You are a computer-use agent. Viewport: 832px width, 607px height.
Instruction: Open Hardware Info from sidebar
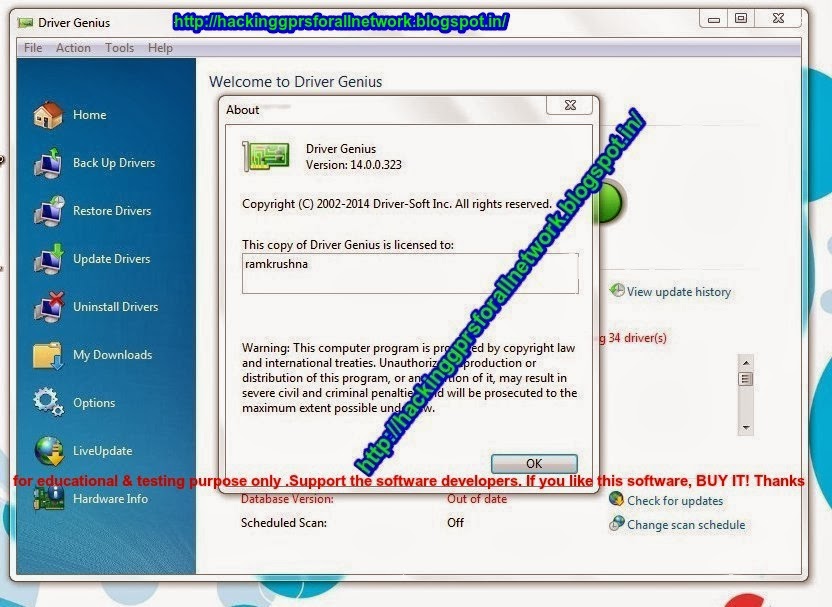pyautogui.click(x=110, y=499)
